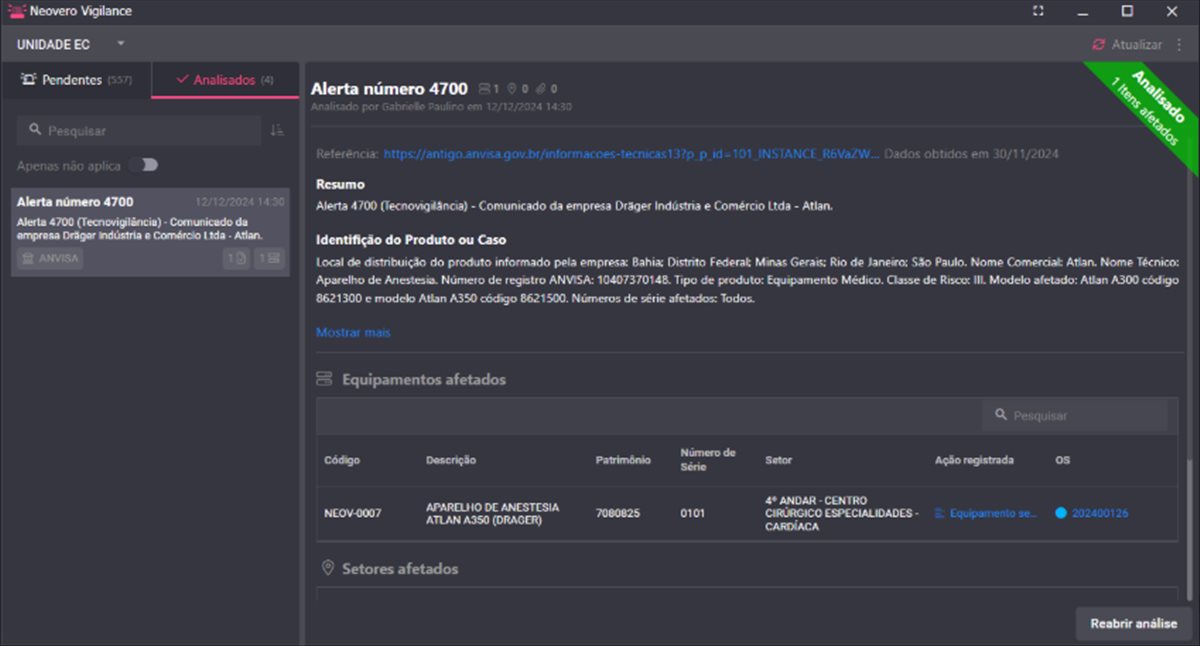Open work order 202400126 link
This screenshot has width=1200, height=646.
click(x=1100, y=513)
